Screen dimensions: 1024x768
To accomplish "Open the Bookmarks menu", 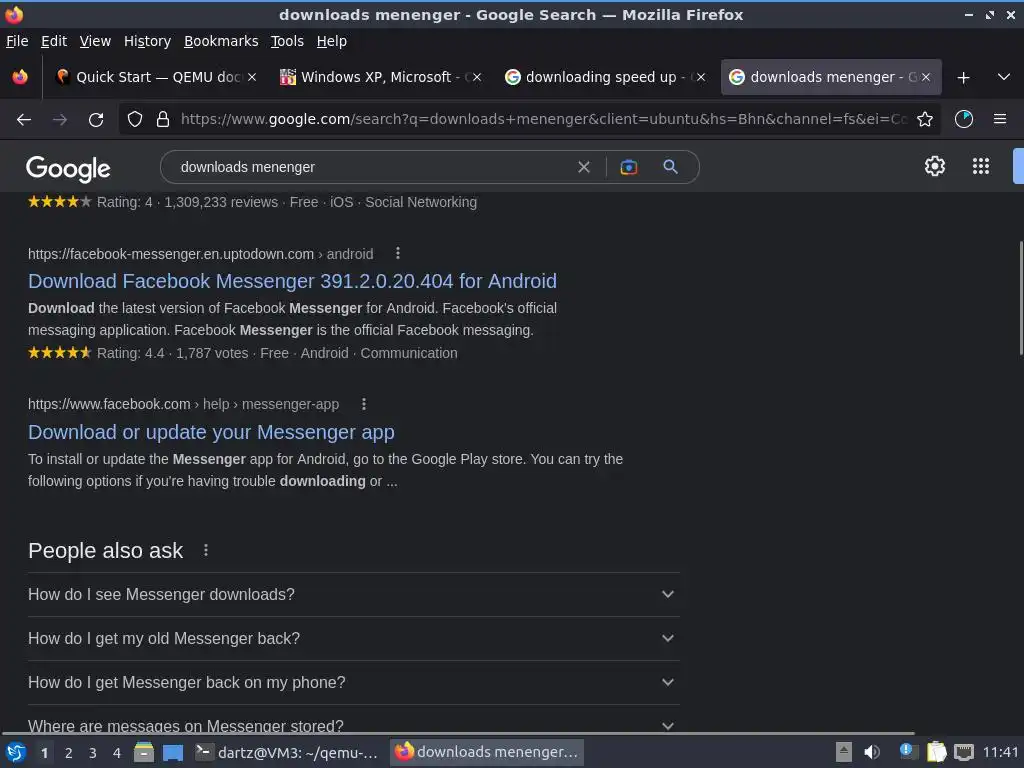I will [221, 41].
